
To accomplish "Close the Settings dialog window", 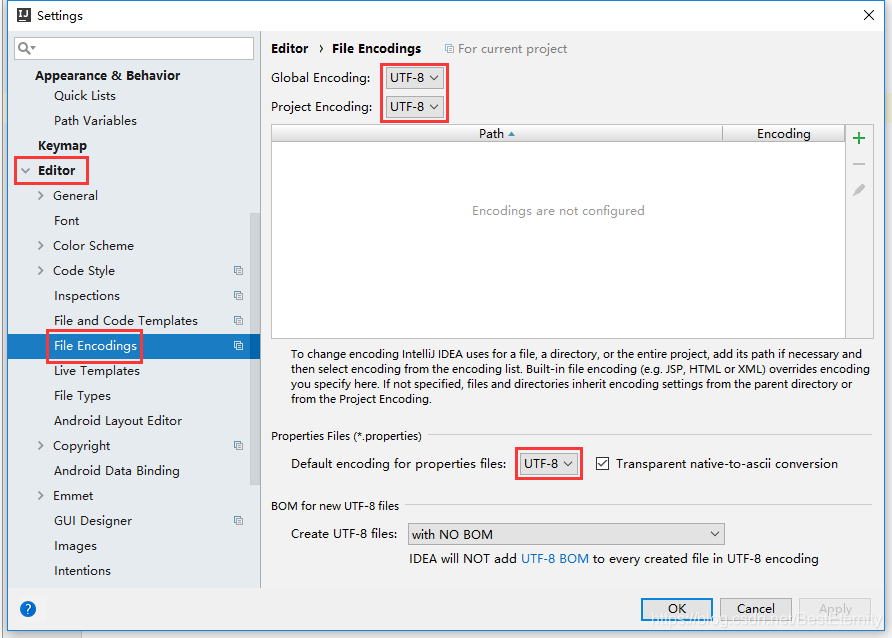I will [x=869, y=15].
